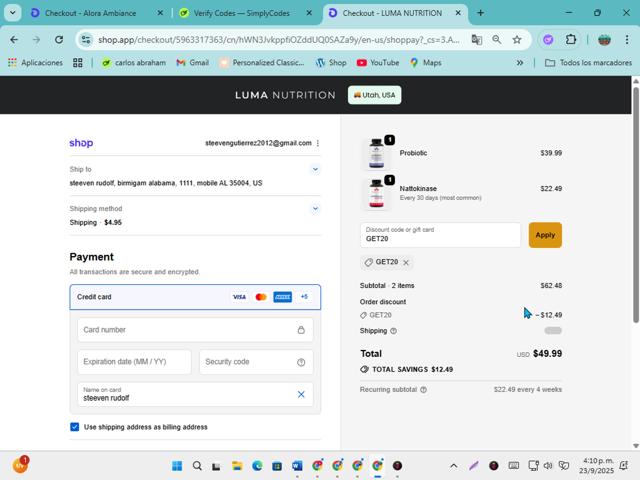The width and height of the screenshot is (640, 480).
Task: Remove the GET20 discount tag
Action: pyautogui.click(x=406, y=262)
